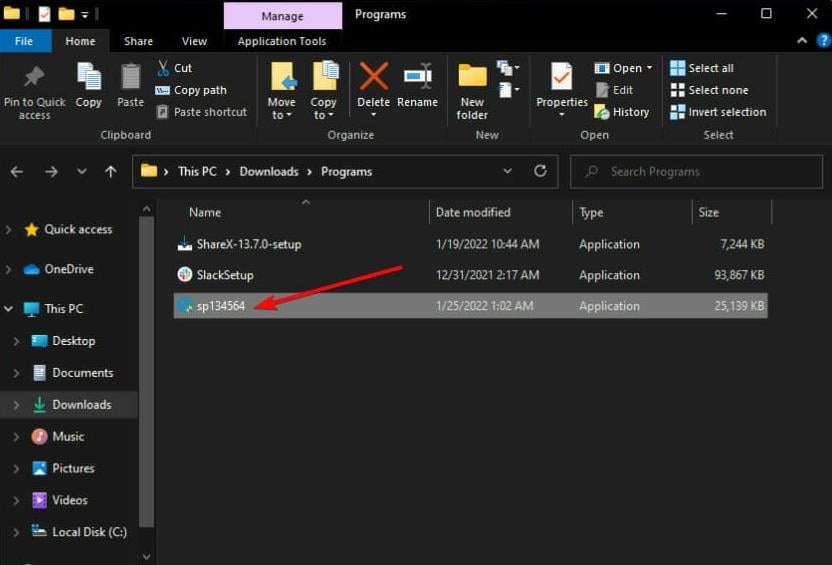Expand Quick access in navigation pane
The height and width of the screenshot is (565, 832).
point(8,230)
